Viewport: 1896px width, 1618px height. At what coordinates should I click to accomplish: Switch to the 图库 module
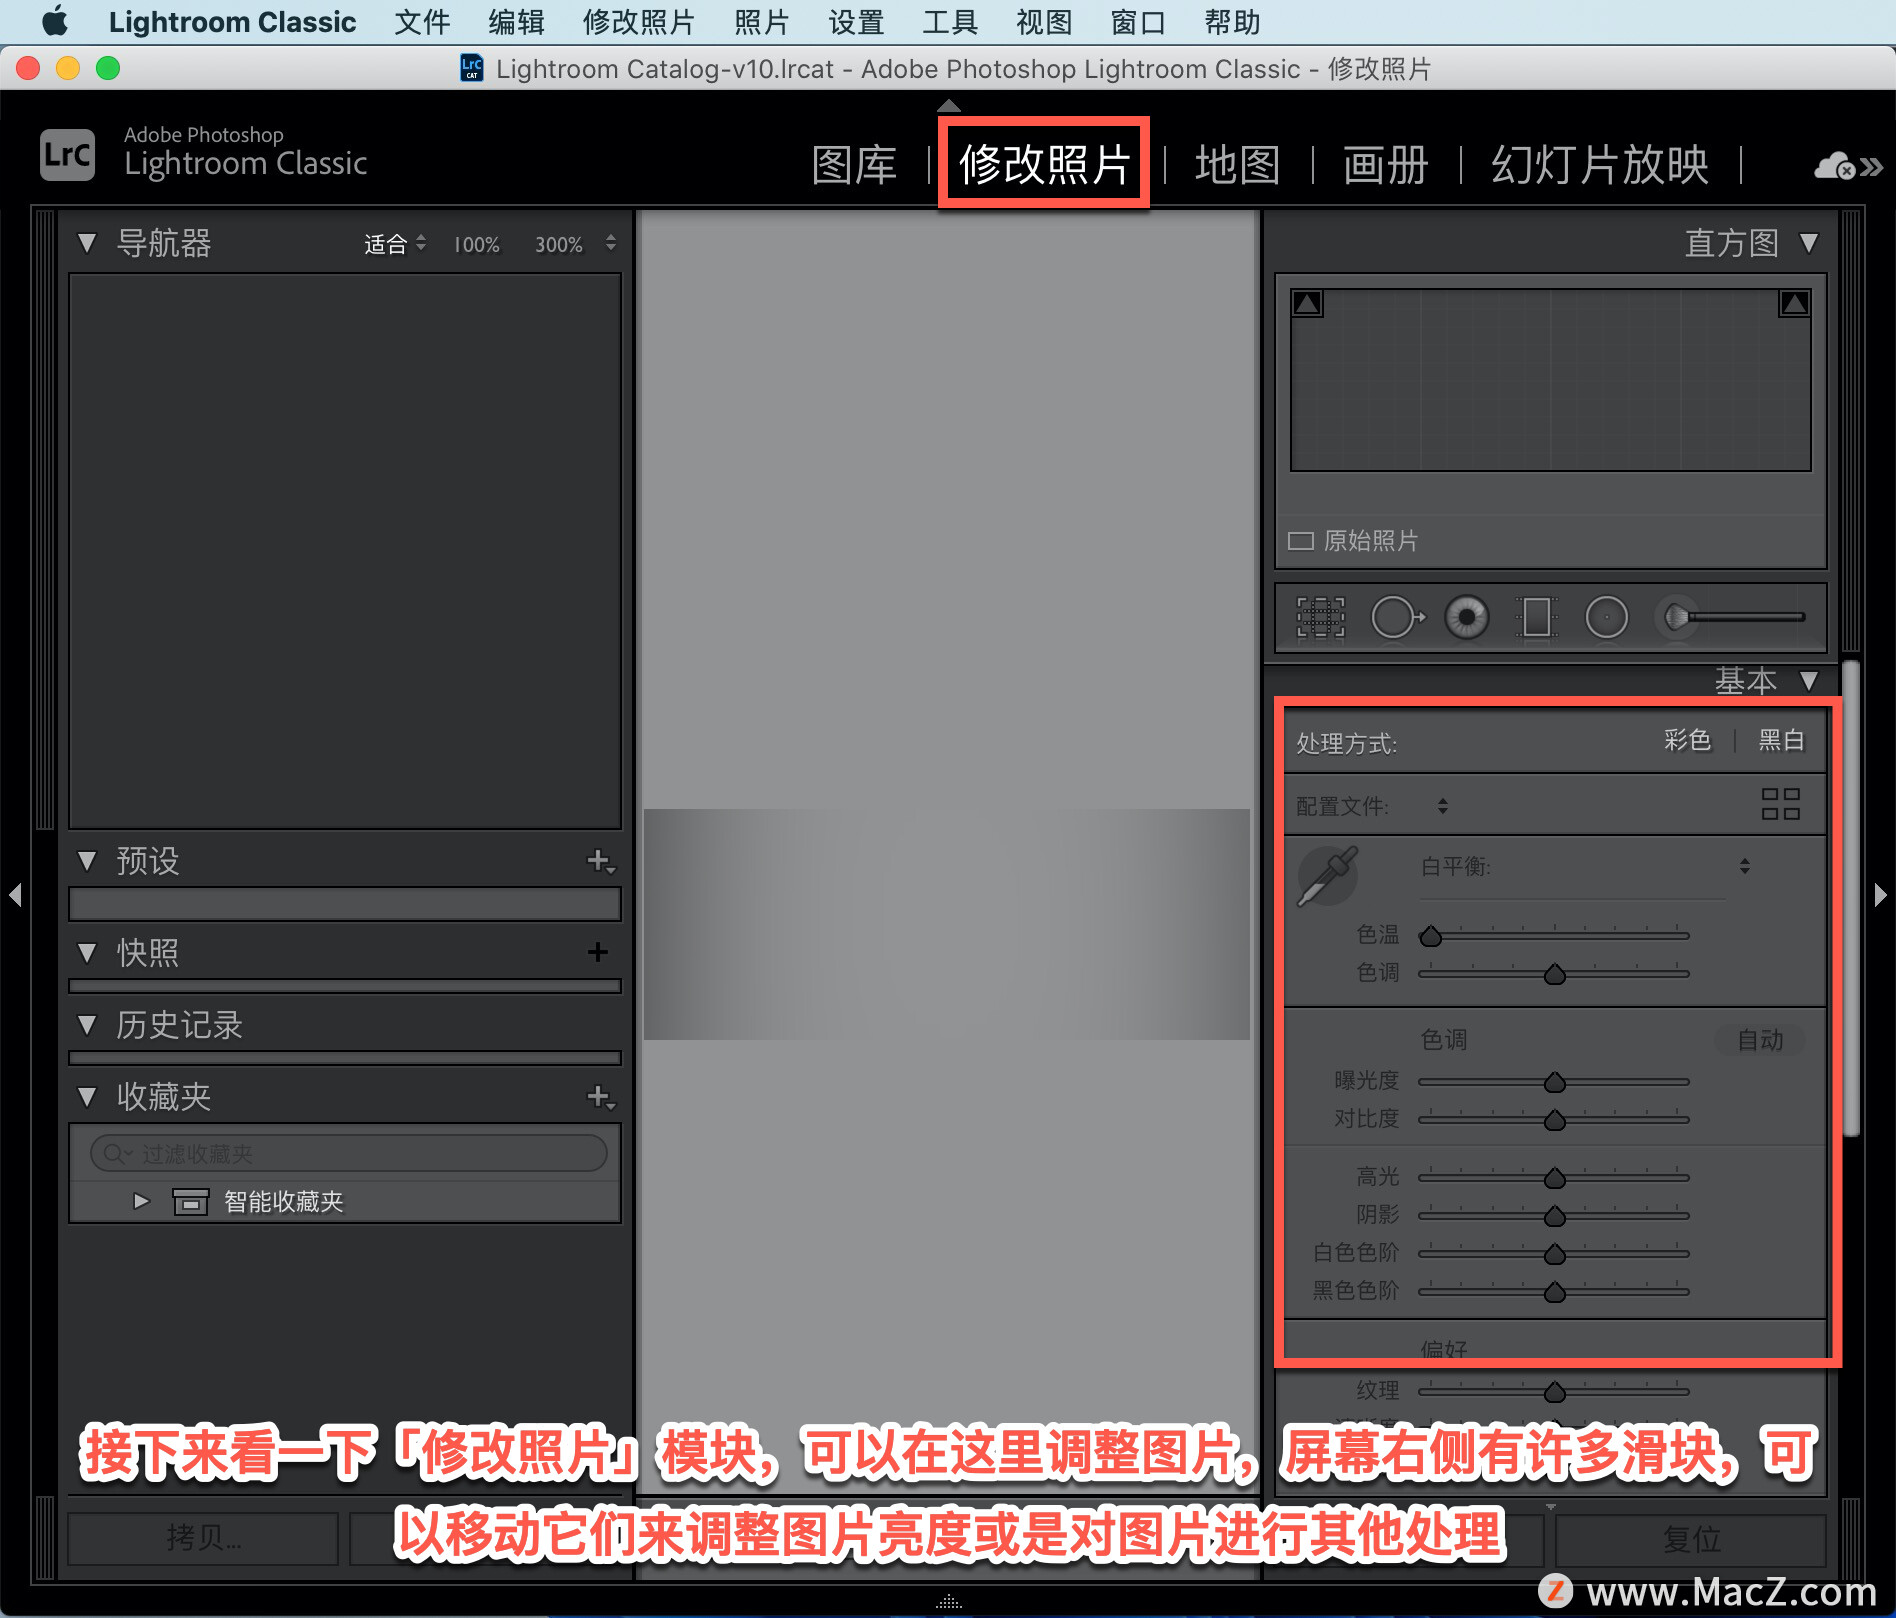[854, 165]
